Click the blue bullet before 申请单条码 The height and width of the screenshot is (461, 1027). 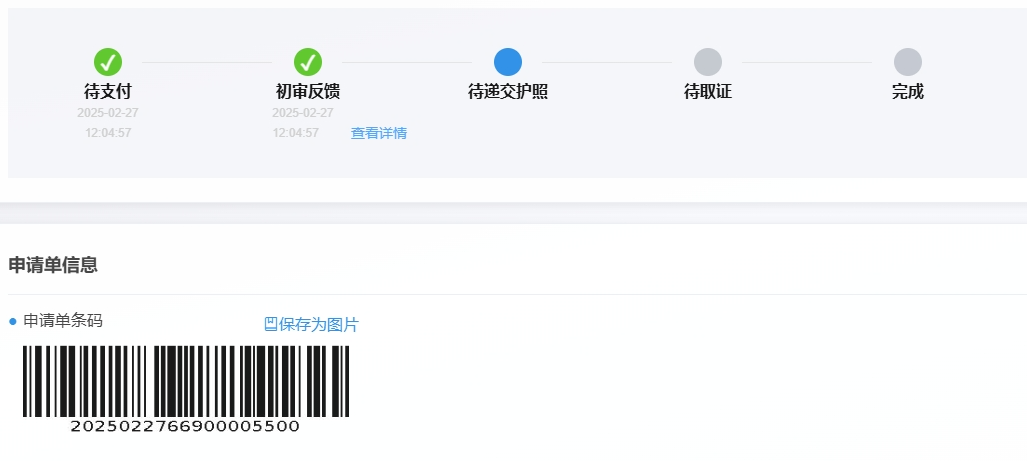click(x=12, y=321)
